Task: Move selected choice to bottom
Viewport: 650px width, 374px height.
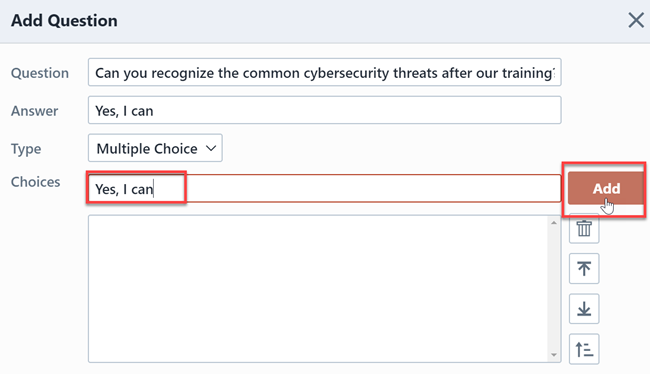Action: pos(584,309)
